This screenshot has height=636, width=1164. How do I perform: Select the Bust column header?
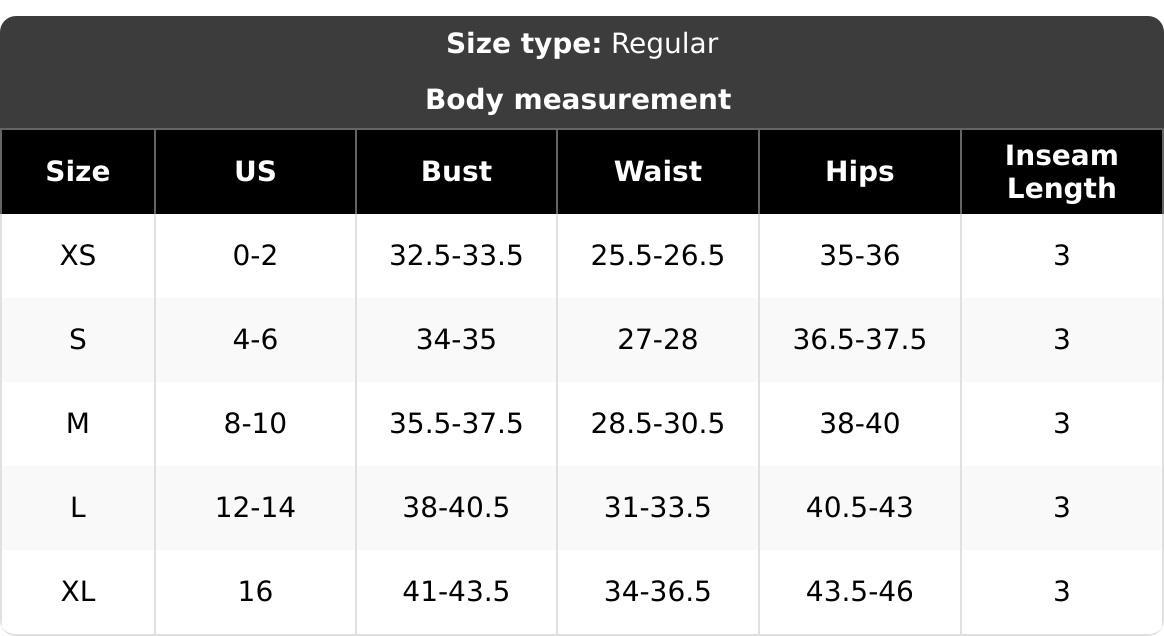click(457, 171)
